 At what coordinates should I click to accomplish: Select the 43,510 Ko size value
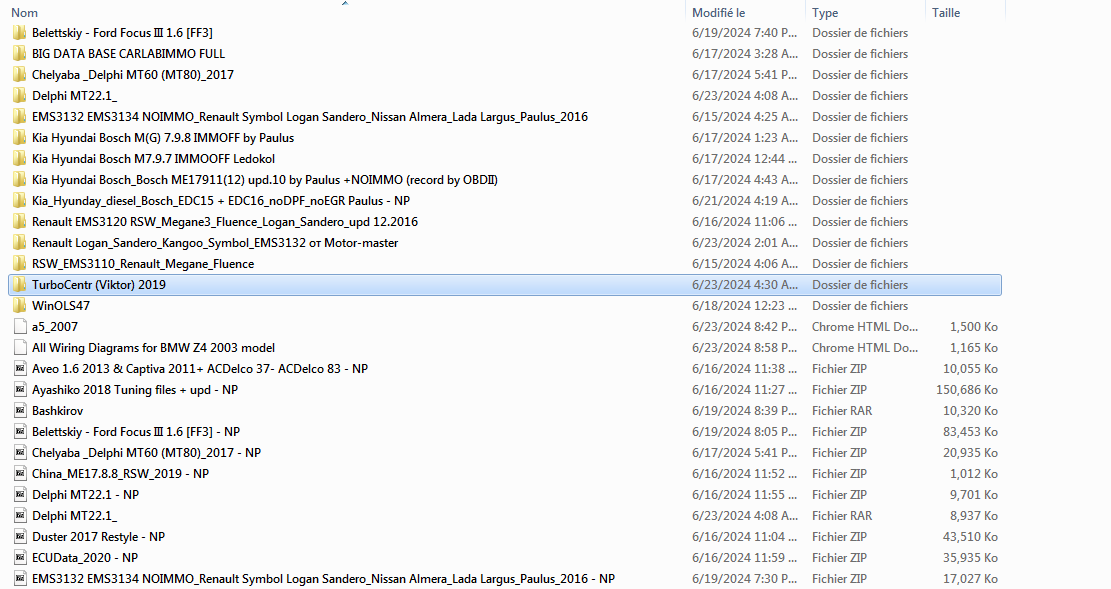[x=970, y=537]
